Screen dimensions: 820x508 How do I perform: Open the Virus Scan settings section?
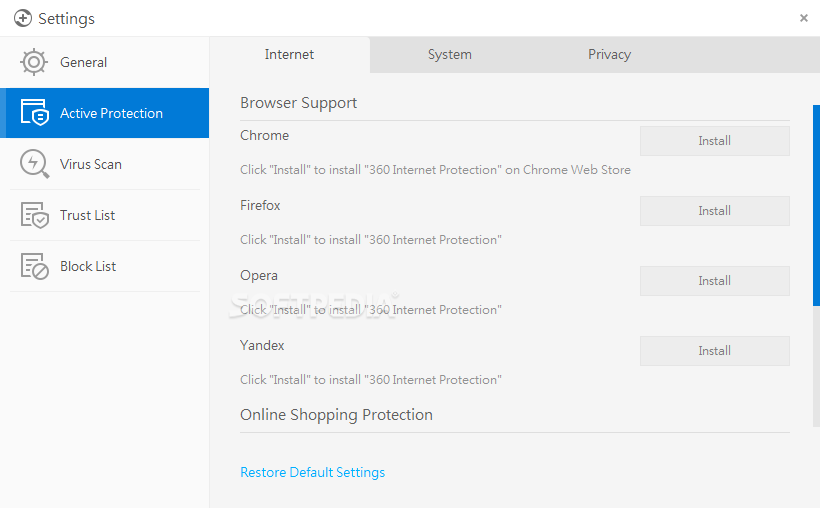coord(91,164)
